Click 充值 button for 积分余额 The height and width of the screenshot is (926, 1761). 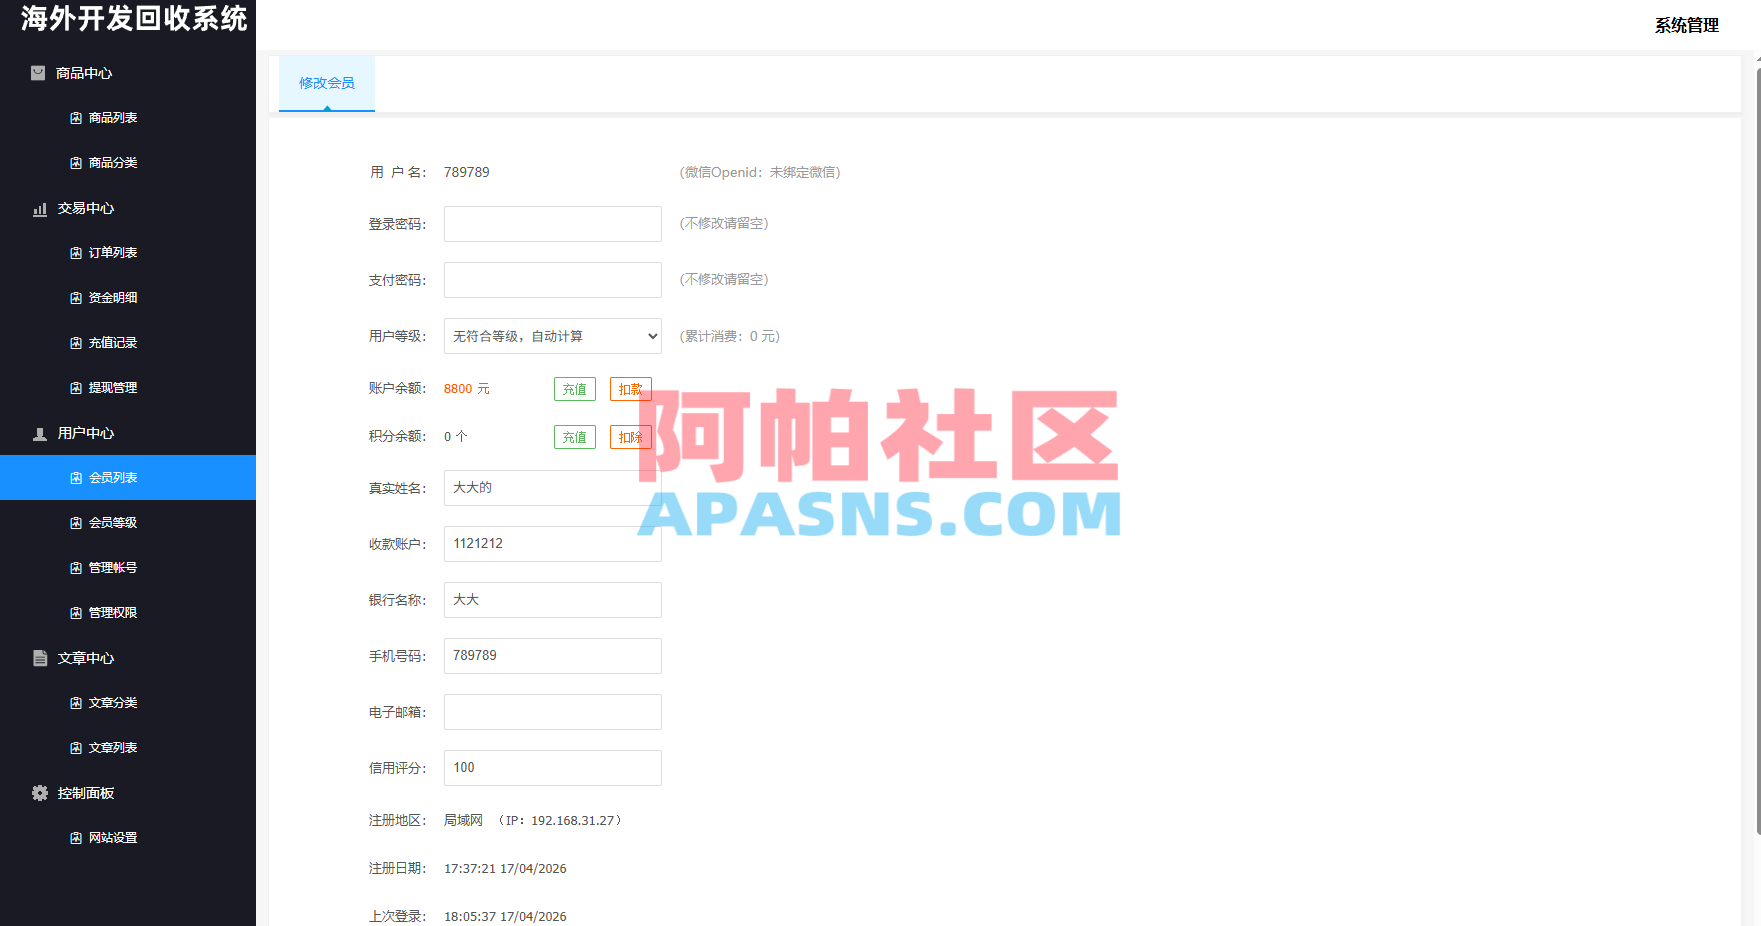[575, 437]
